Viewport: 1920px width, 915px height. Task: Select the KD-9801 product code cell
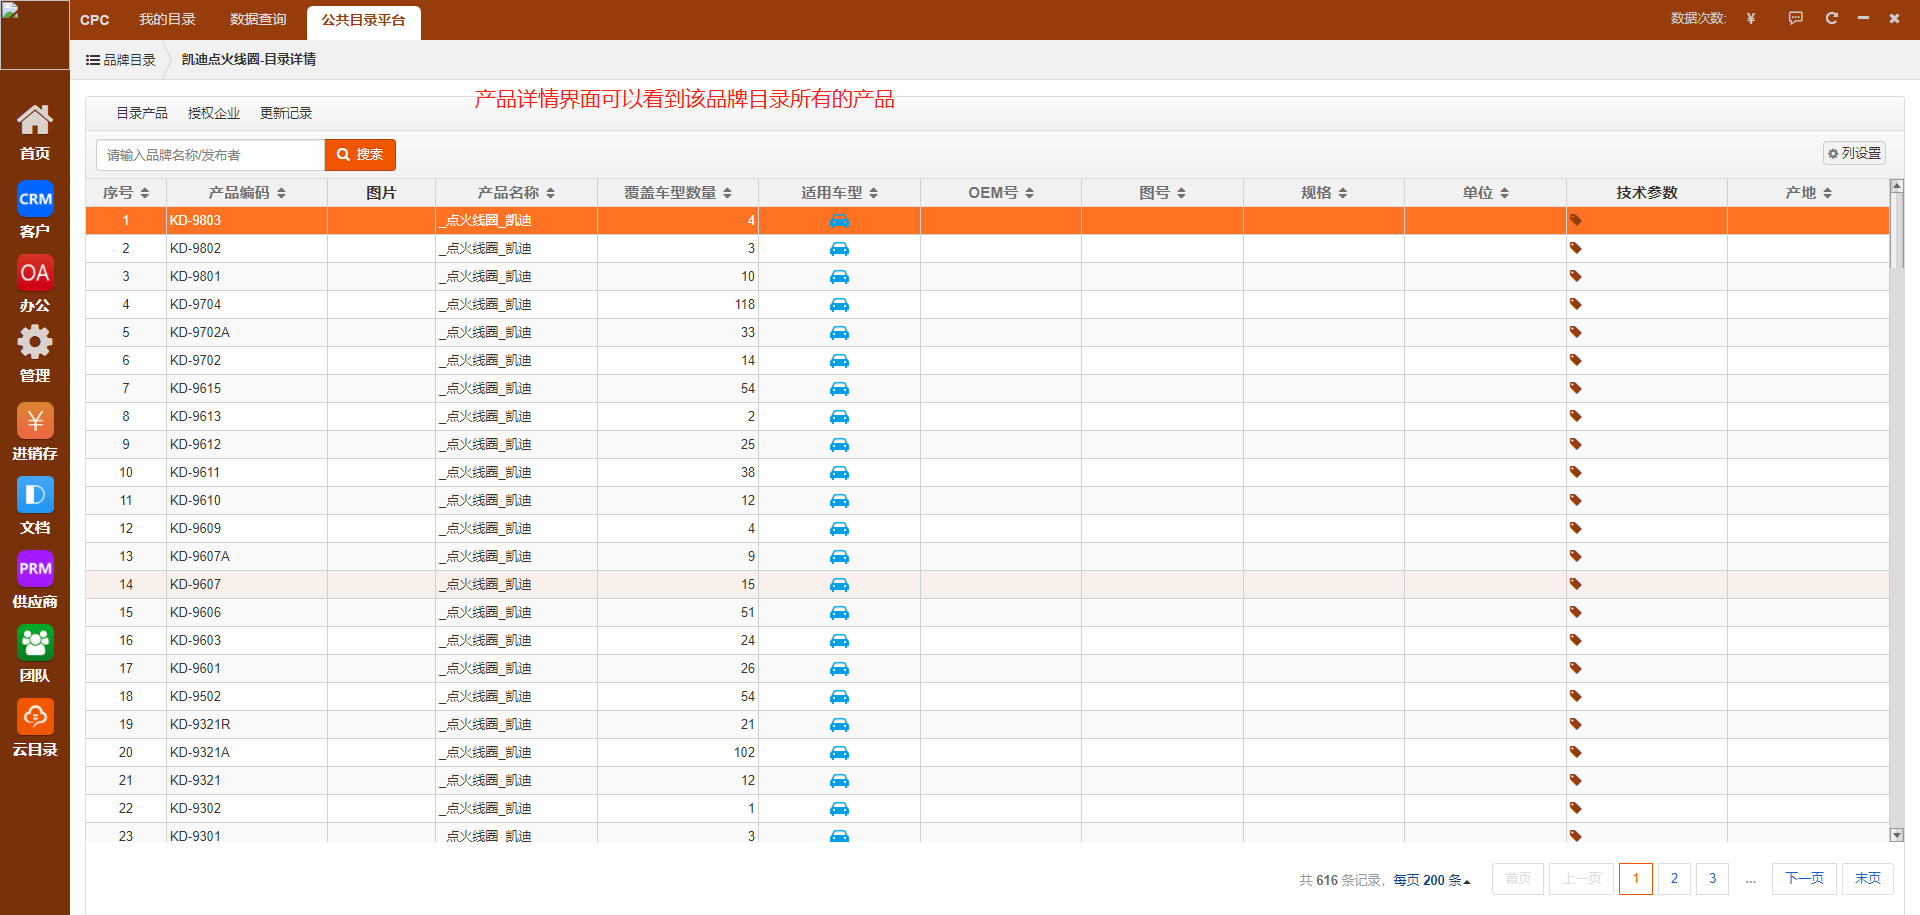click(247, 276)
